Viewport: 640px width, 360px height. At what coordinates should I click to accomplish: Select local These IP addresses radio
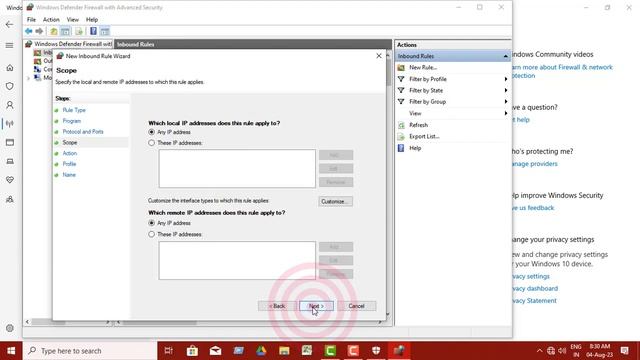click(x=152, y=143)
